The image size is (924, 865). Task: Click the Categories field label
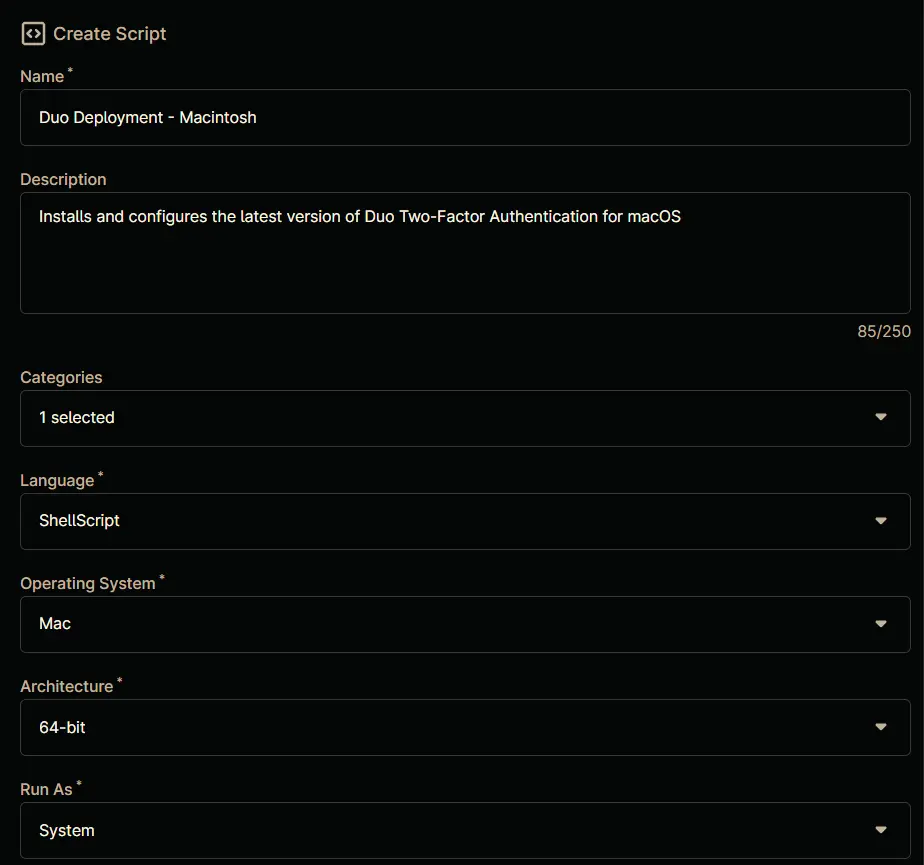tap(61, 378)
